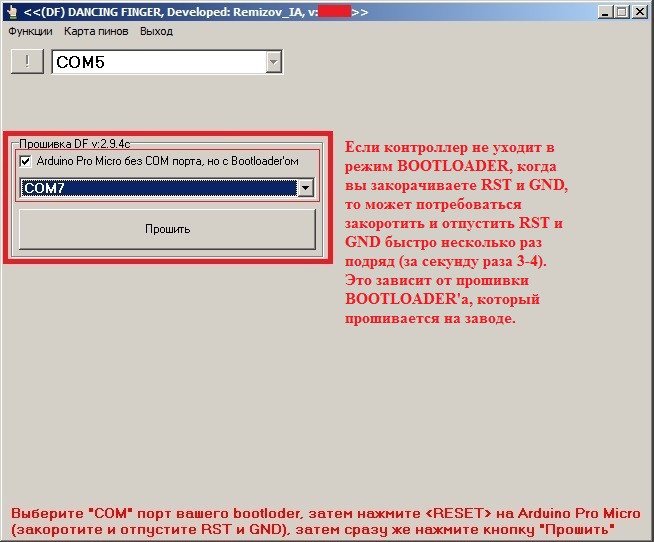Open the Карта пинов menu
Image resolution: width=654 pixels, height=542 pixels.
tap(96, 32)
